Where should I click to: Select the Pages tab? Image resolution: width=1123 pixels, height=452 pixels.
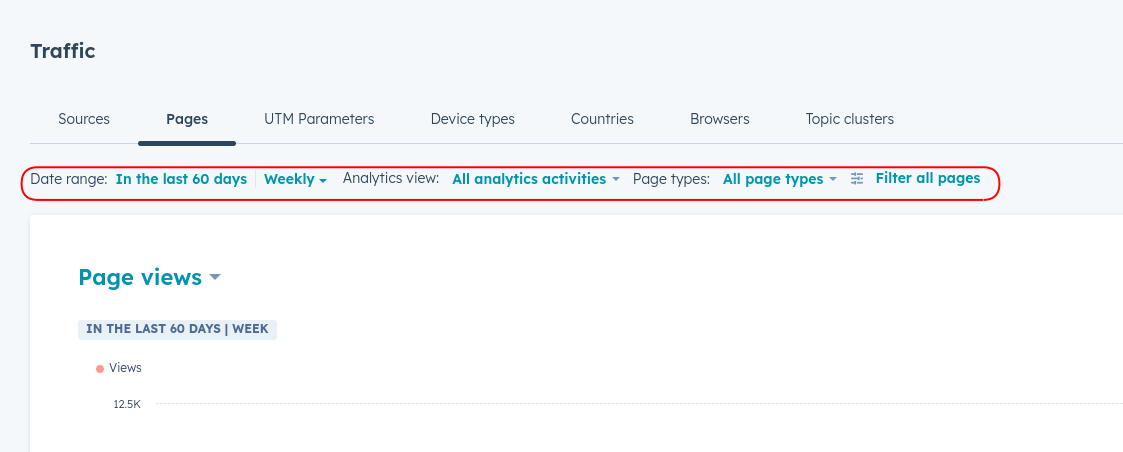click(x=187, y=119)
